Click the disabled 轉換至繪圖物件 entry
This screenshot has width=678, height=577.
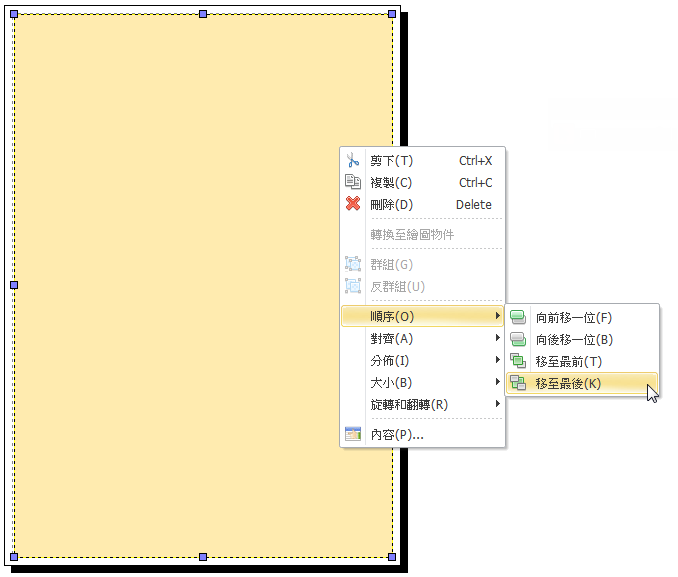point(422,234)
